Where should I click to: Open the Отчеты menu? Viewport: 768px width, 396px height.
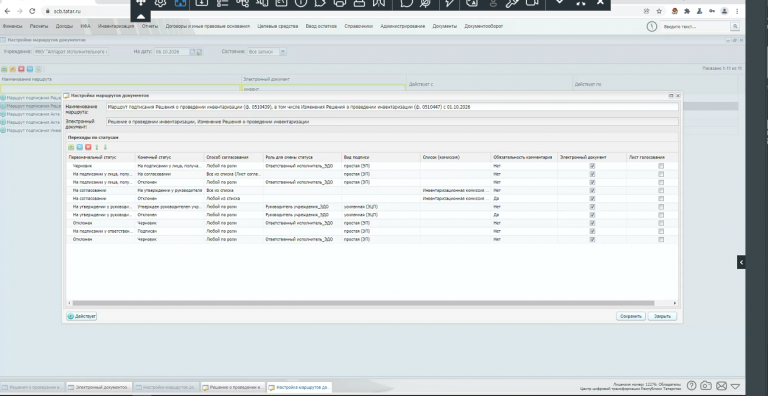coord(150,26)
